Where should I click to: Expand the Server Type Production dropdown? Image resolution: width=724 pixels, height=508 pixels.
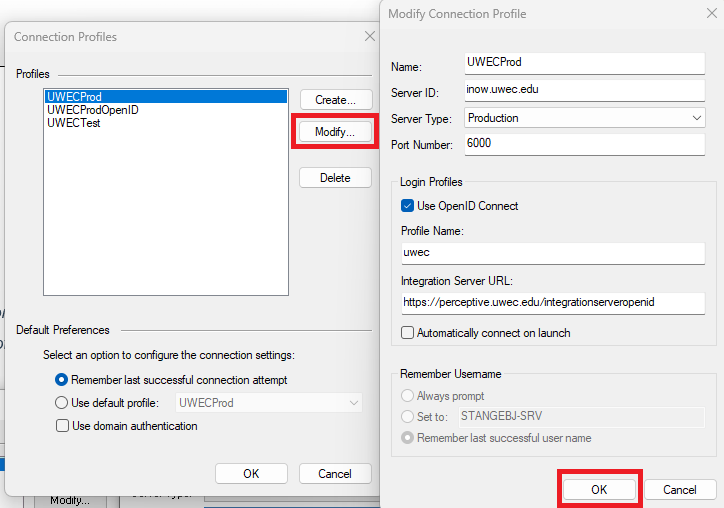pos(585,118)
